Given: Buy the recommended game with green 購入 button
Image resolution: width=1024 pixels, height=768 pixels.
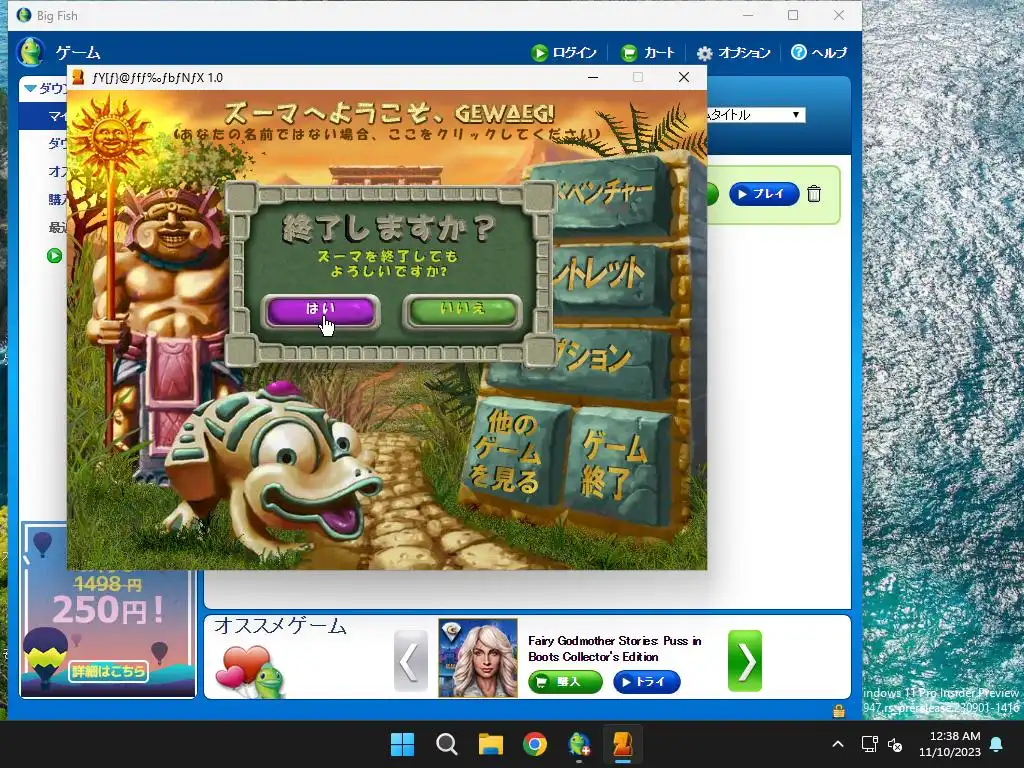Looking at the screenshot, I should point(566,682).
